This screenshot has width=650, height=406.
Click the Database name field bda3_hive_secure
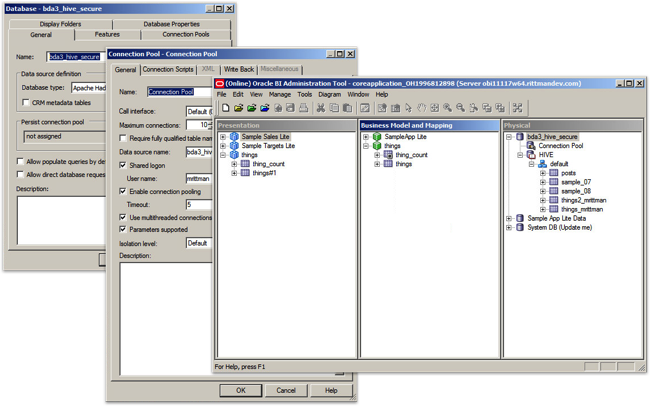(x=75, y=57)
